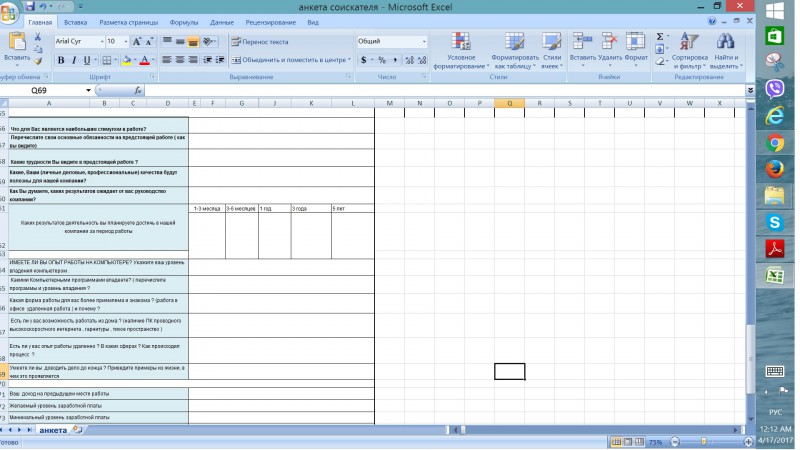Click the Format Painter brush icon
Viewport: 800px width, 450px height.
coord(38,61)
